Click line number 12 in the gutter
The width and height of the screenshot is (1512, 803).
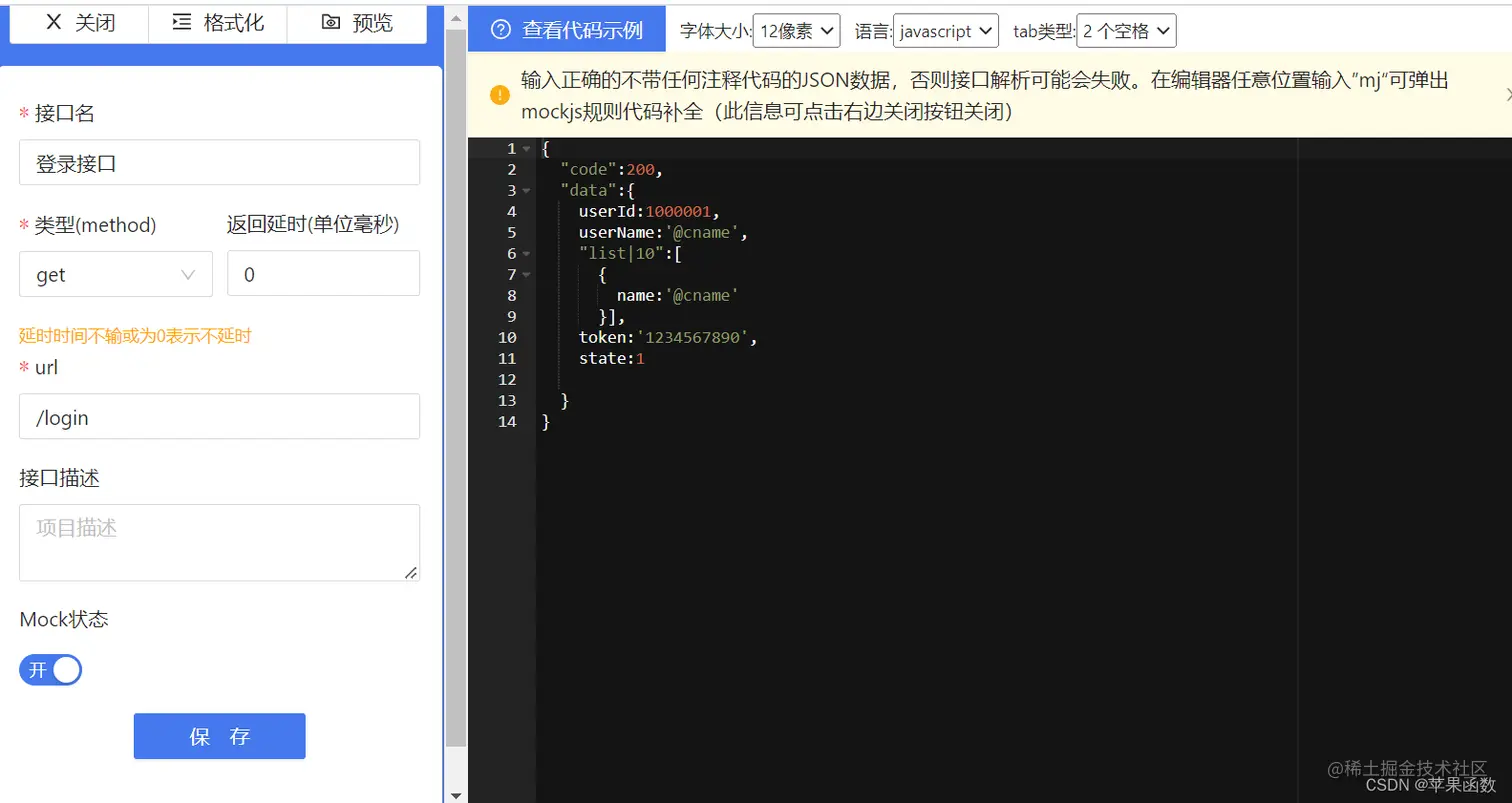(x=506, y=379)
